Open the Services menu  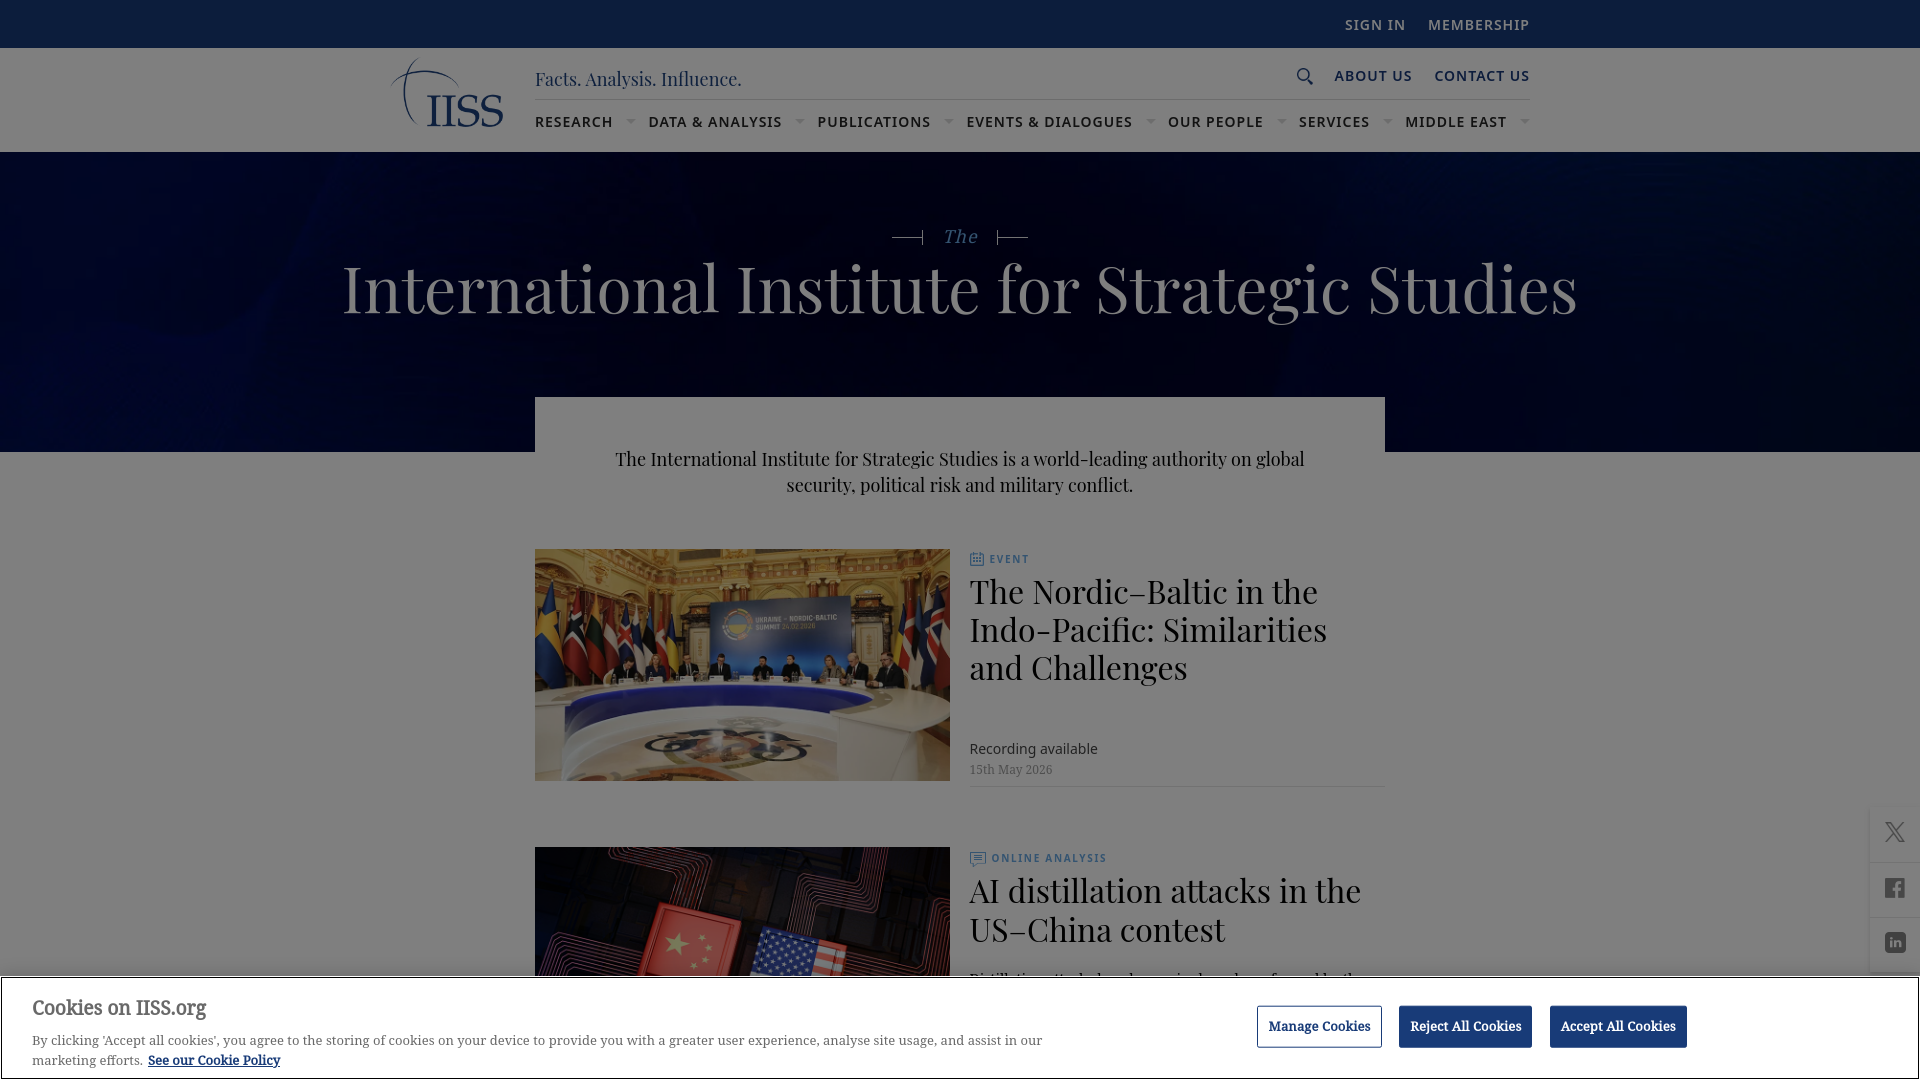1334,122
